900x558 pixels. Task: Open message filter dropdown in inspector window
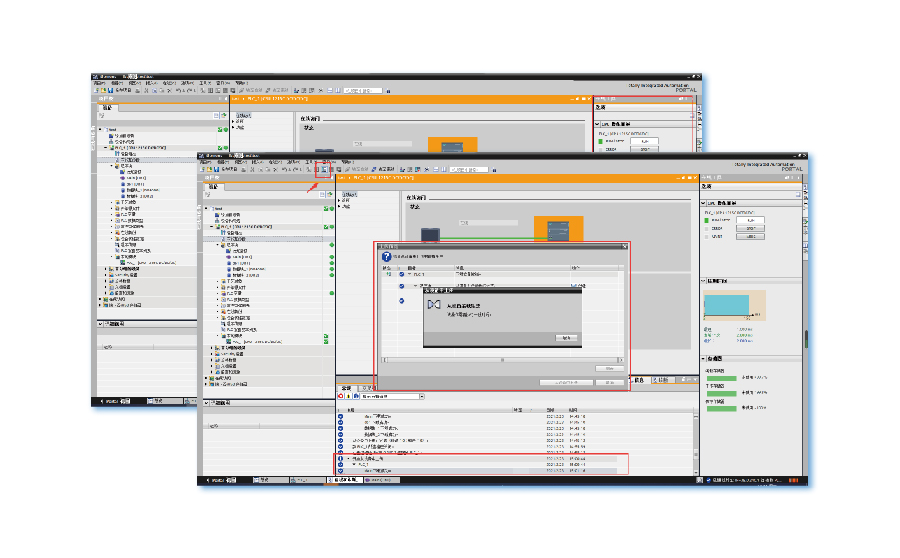tap(422, 396)
